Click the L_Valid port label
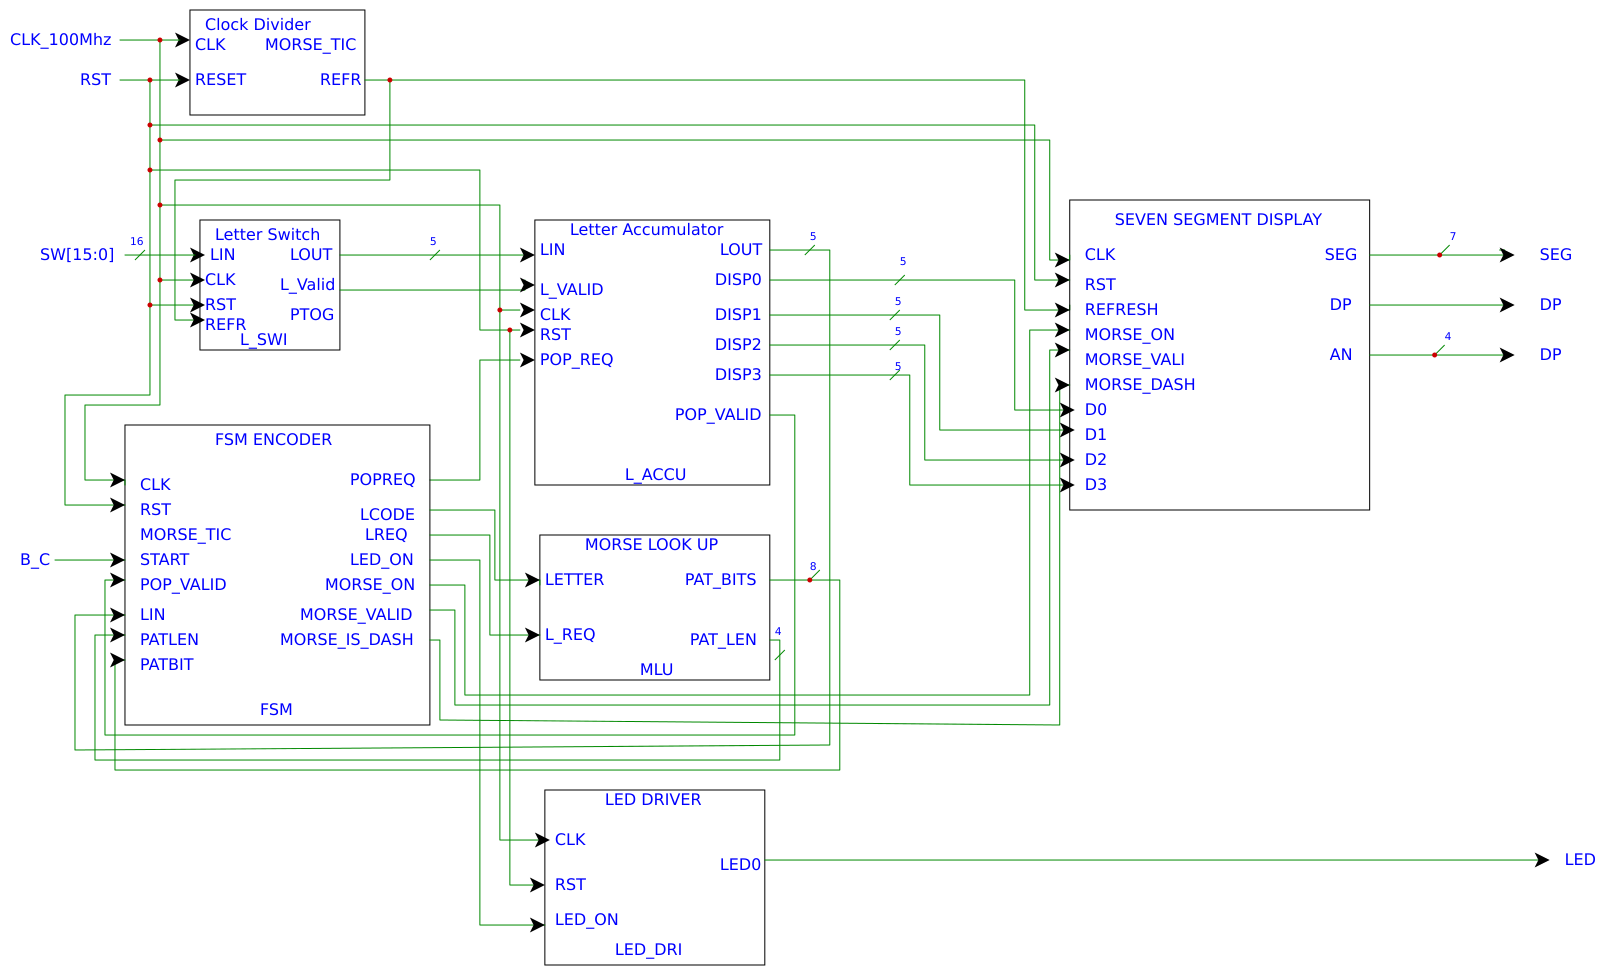The height and width of the screenshot is (975, 1606). tap(307, 285)
